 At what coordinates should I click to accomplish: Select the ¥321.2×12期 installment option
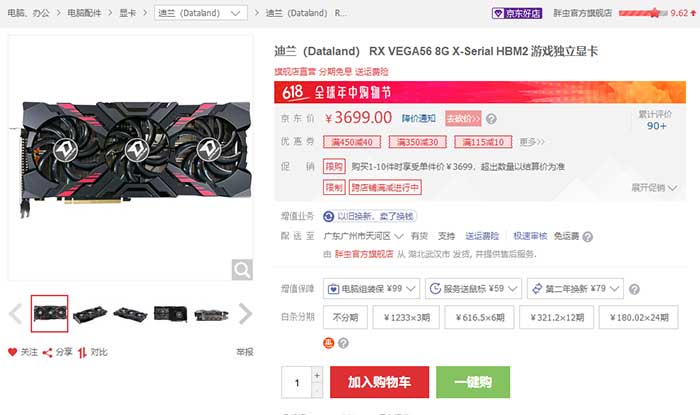click(557, 317)
